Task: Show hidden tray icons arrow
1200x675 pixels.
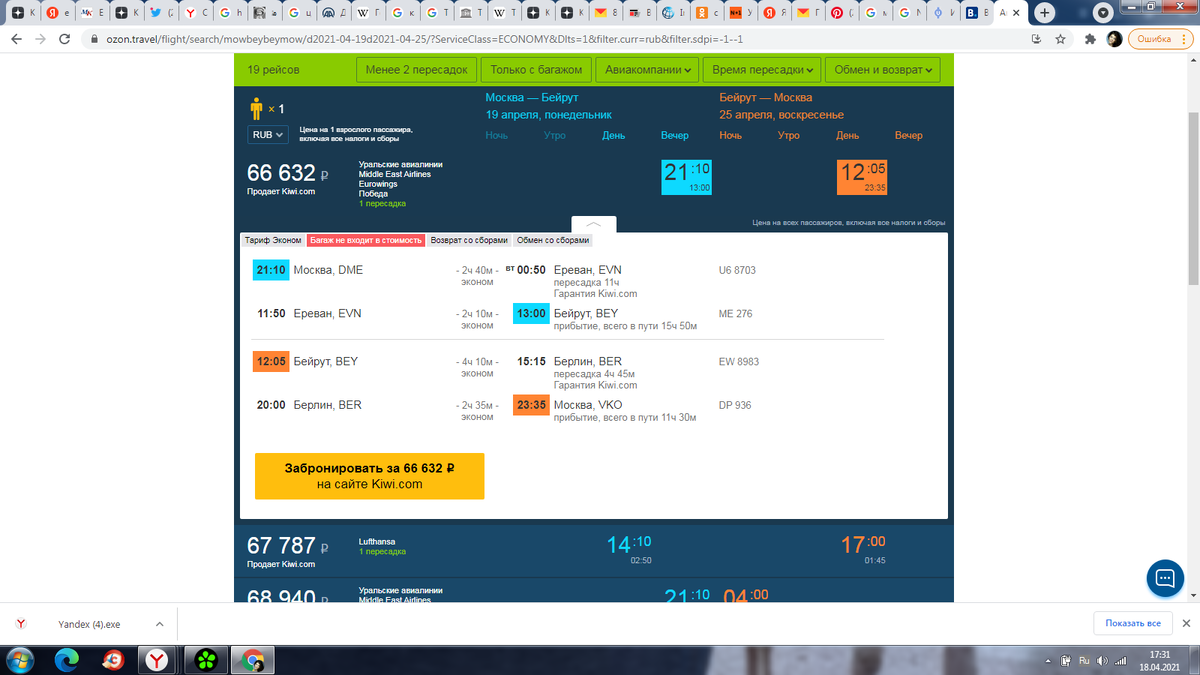Action: (x=1048, y=661)
